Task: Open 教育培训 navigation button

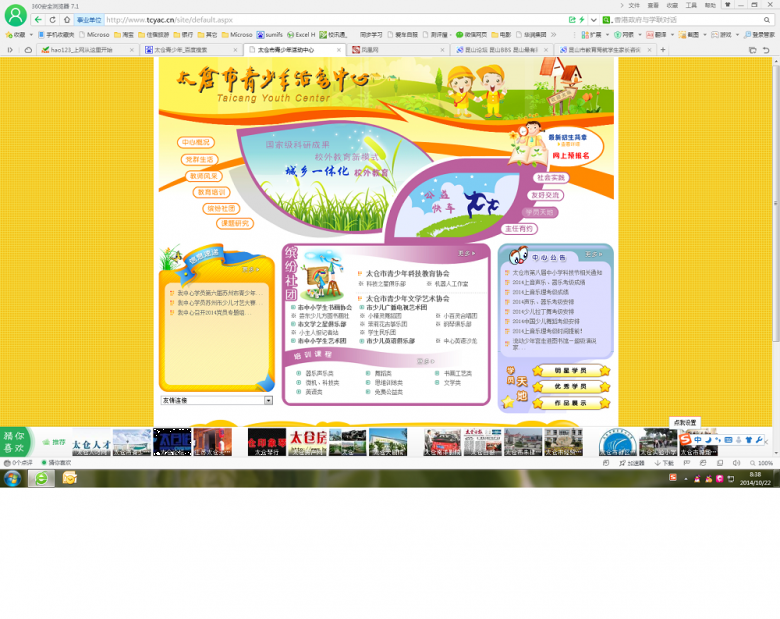Action: coord(211,192)
